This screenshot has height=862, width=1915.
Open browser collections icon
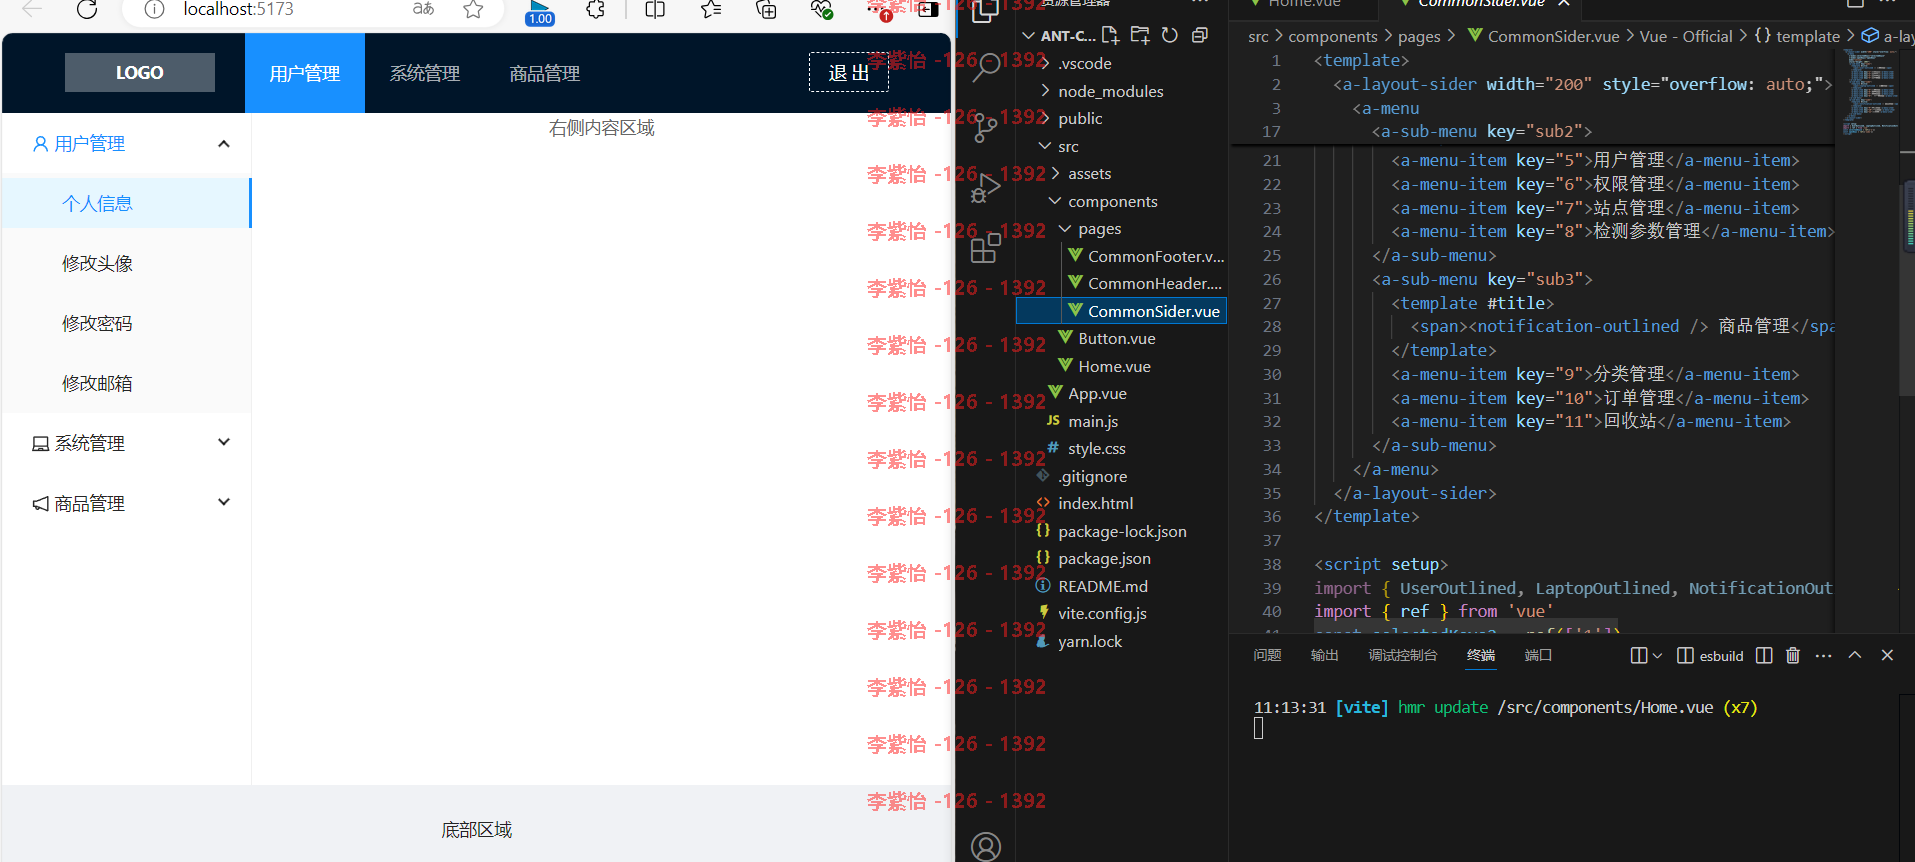point(766,10)
